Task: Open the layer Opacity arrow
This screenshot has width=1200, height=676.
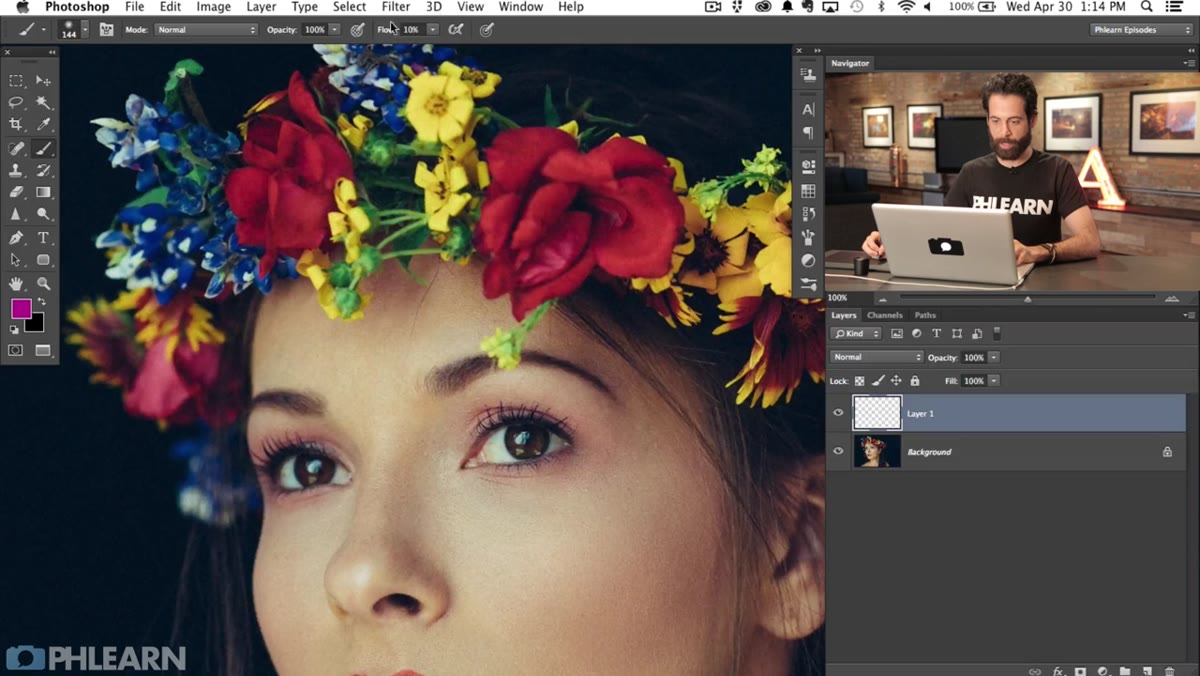Action: (x=993, y=357)
